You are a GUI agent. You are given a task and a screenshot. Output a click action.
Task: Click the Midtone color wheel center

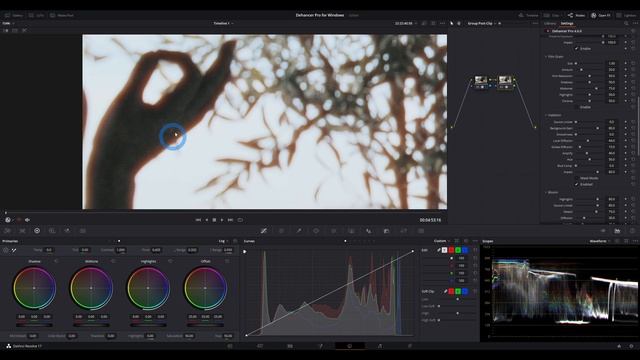pos(91,288)
